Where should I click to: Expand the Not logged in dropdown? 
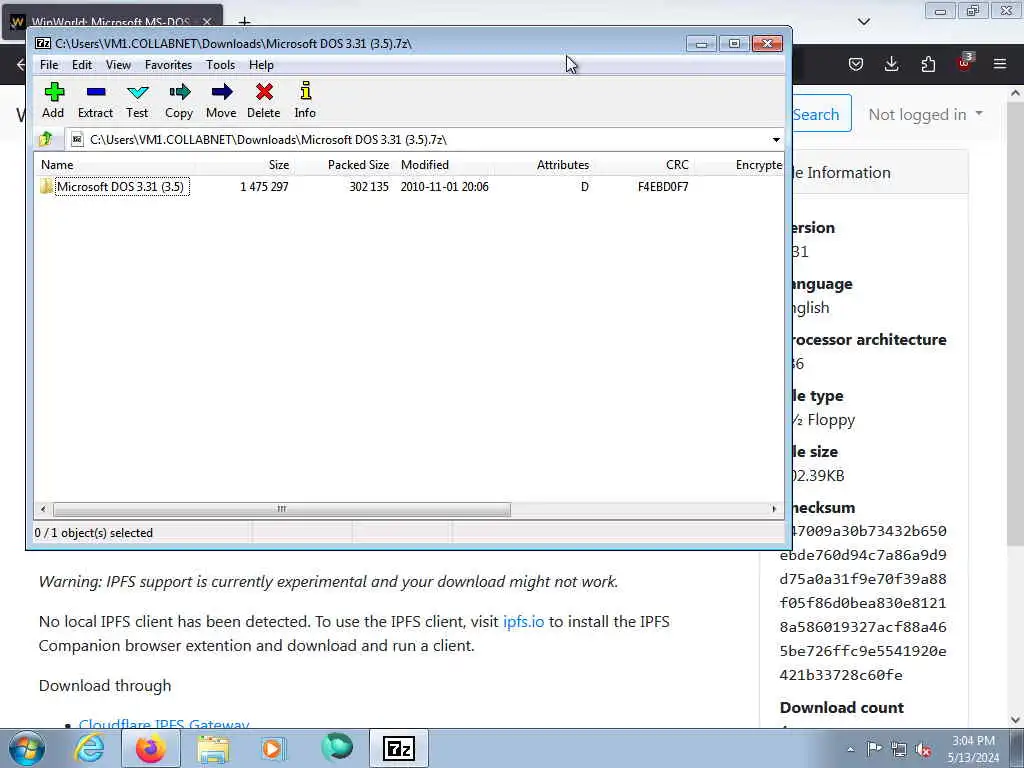[x=925, y=114]
